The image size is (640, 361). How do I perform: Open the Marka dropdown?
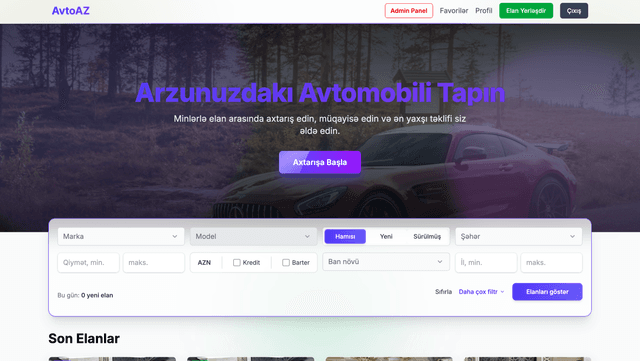[121, 236]
